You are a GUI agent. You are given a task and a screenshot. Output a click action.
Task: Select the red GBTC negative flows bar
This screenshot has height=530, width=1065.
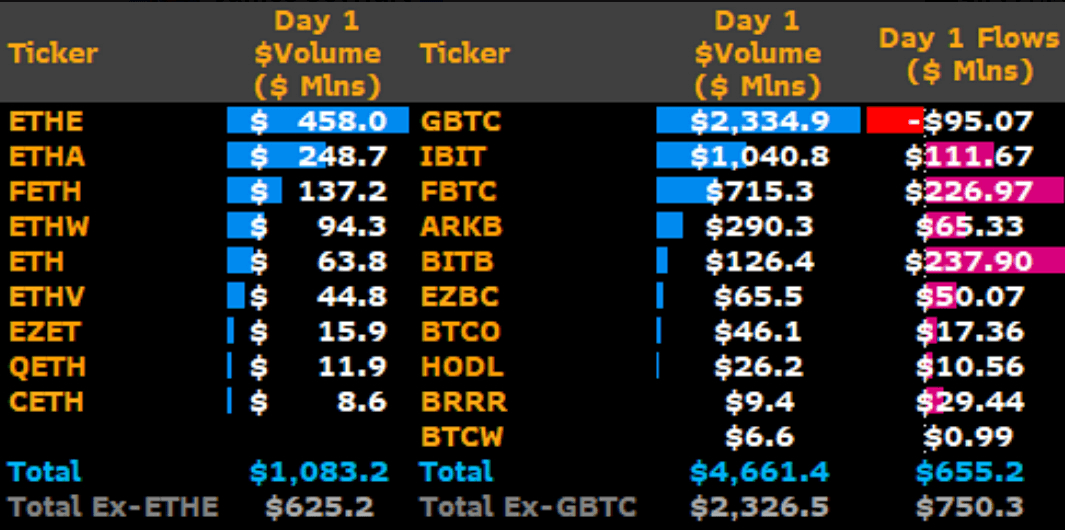tap(893, 122)
